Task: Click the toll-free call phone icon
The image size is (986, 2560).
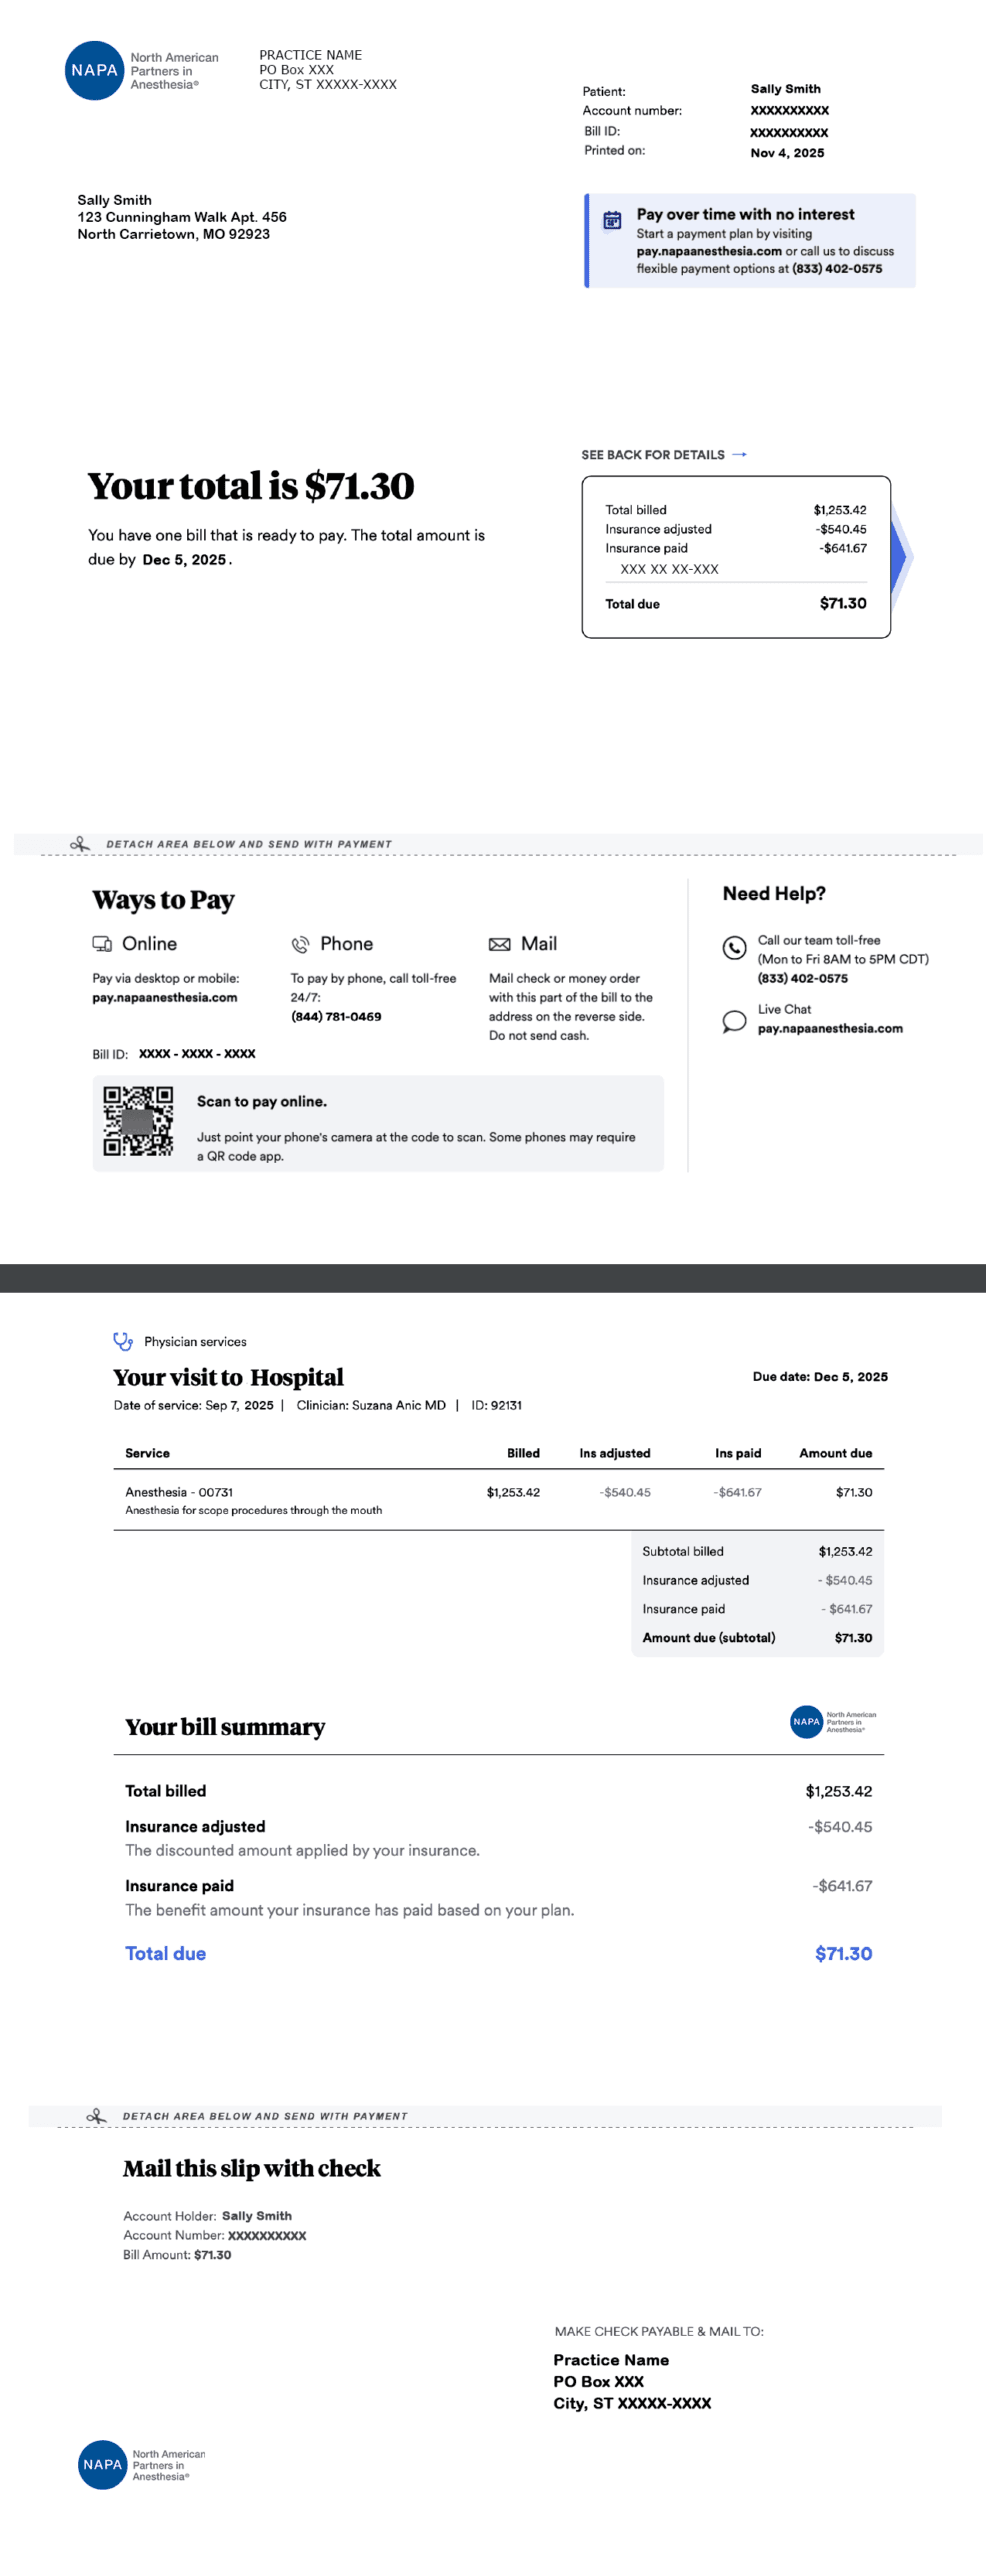Action: (734, 947)
